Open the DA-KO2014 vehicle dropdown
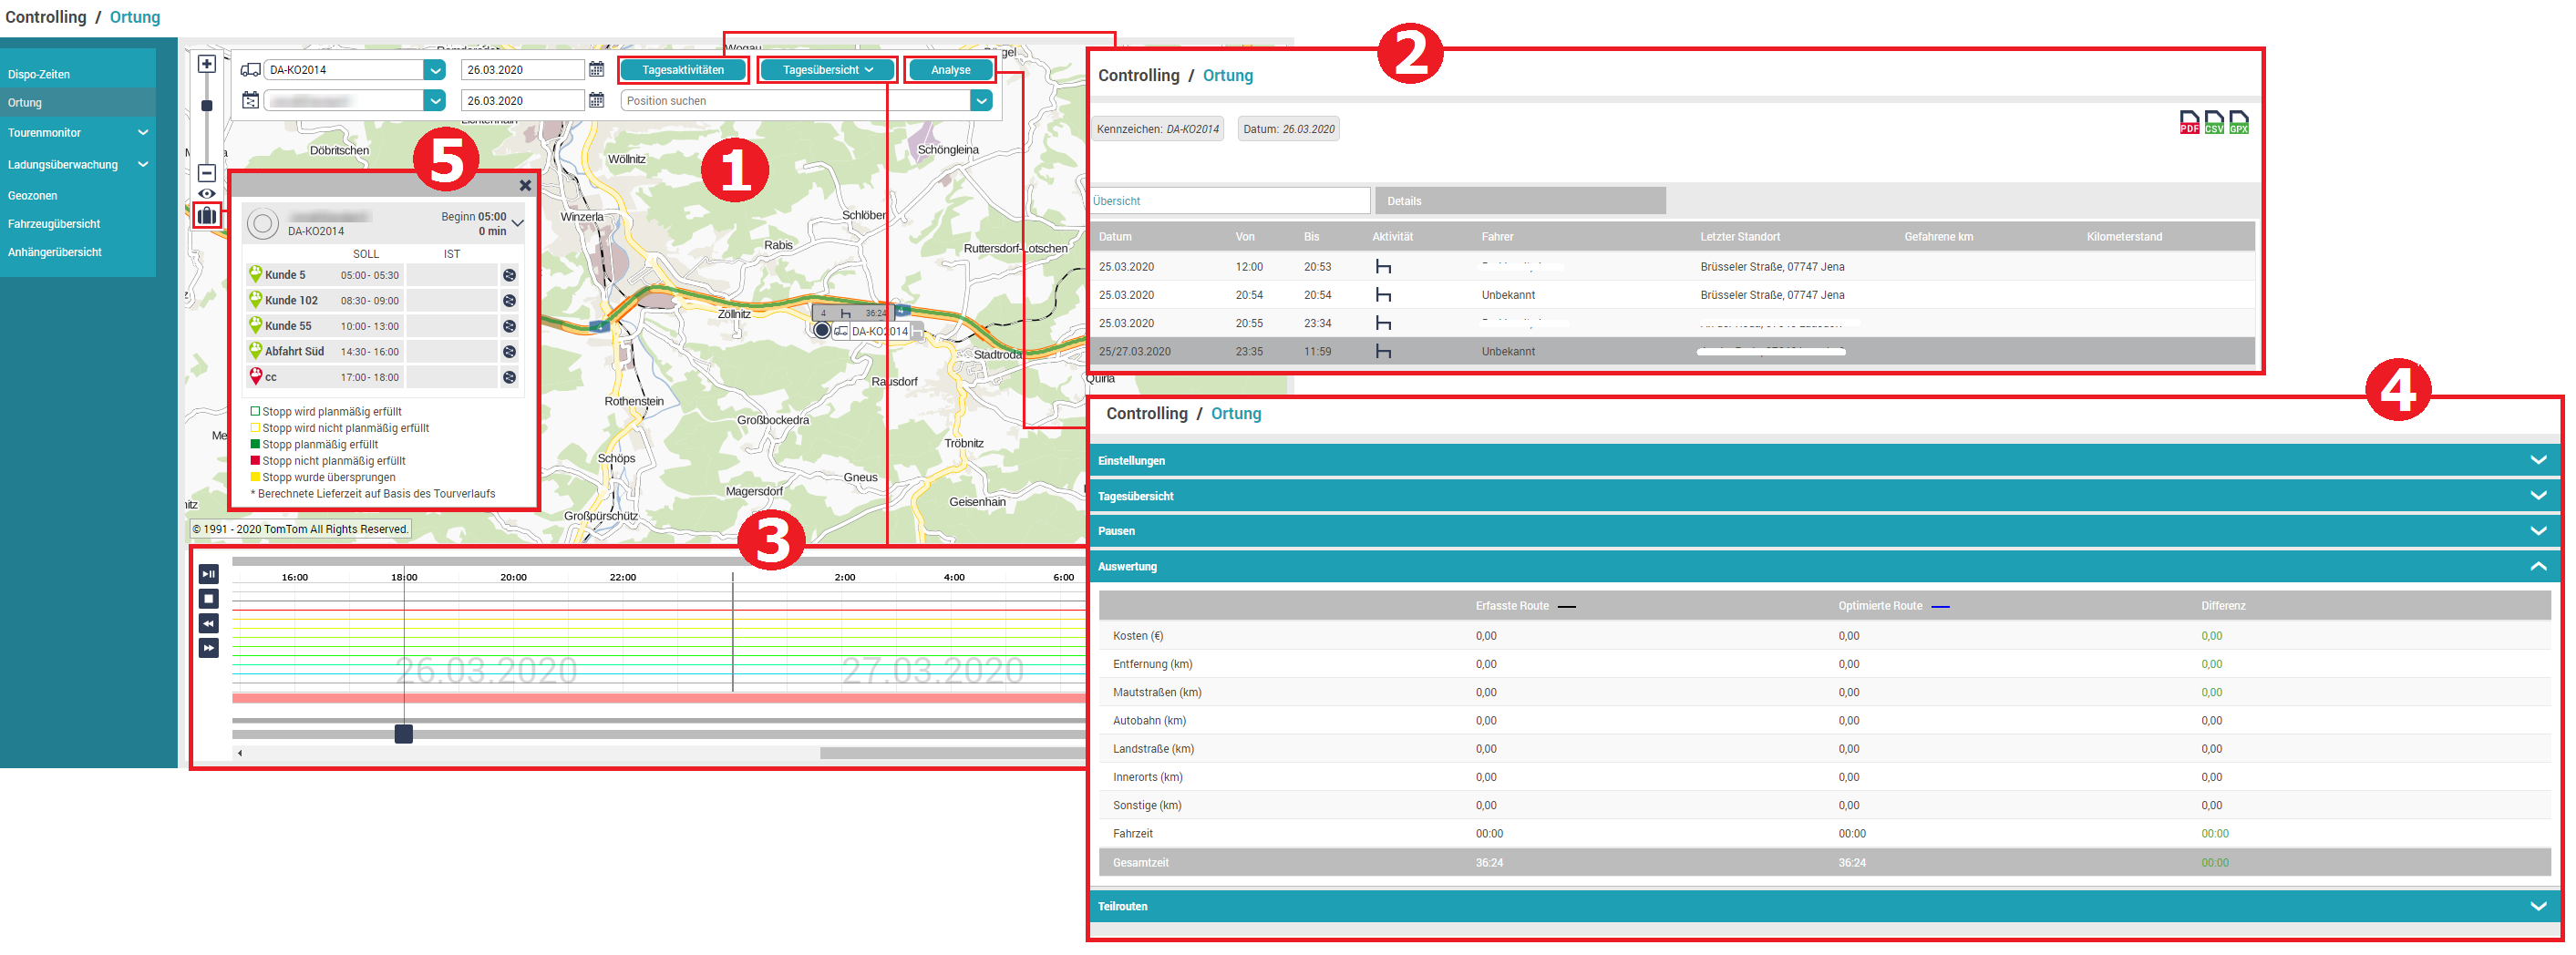The image size is (2576, 955). [x=434, y=70]
